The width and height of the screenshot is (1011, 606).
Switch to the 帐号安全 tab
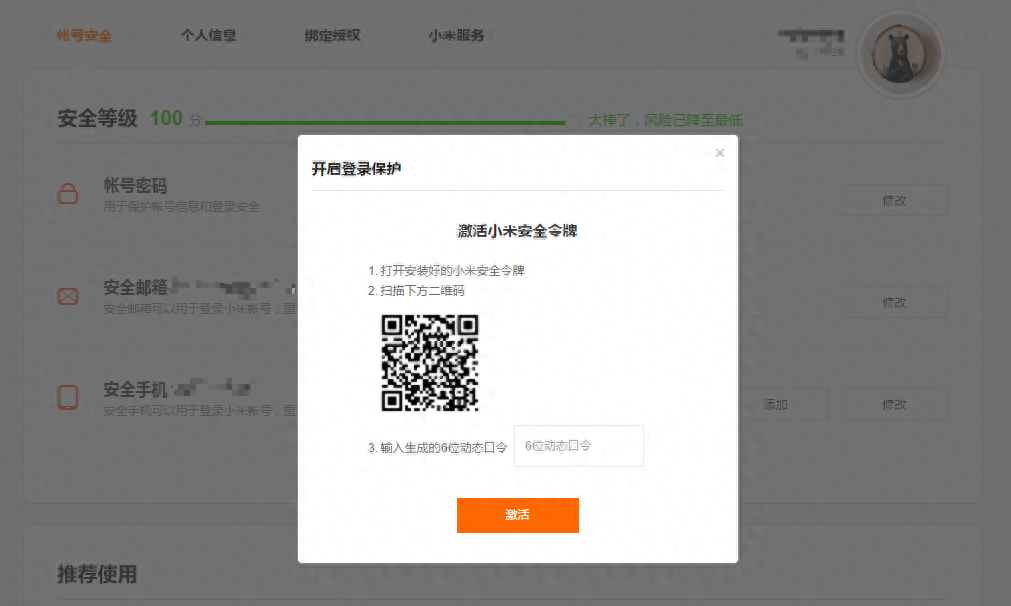click(84, 36)
